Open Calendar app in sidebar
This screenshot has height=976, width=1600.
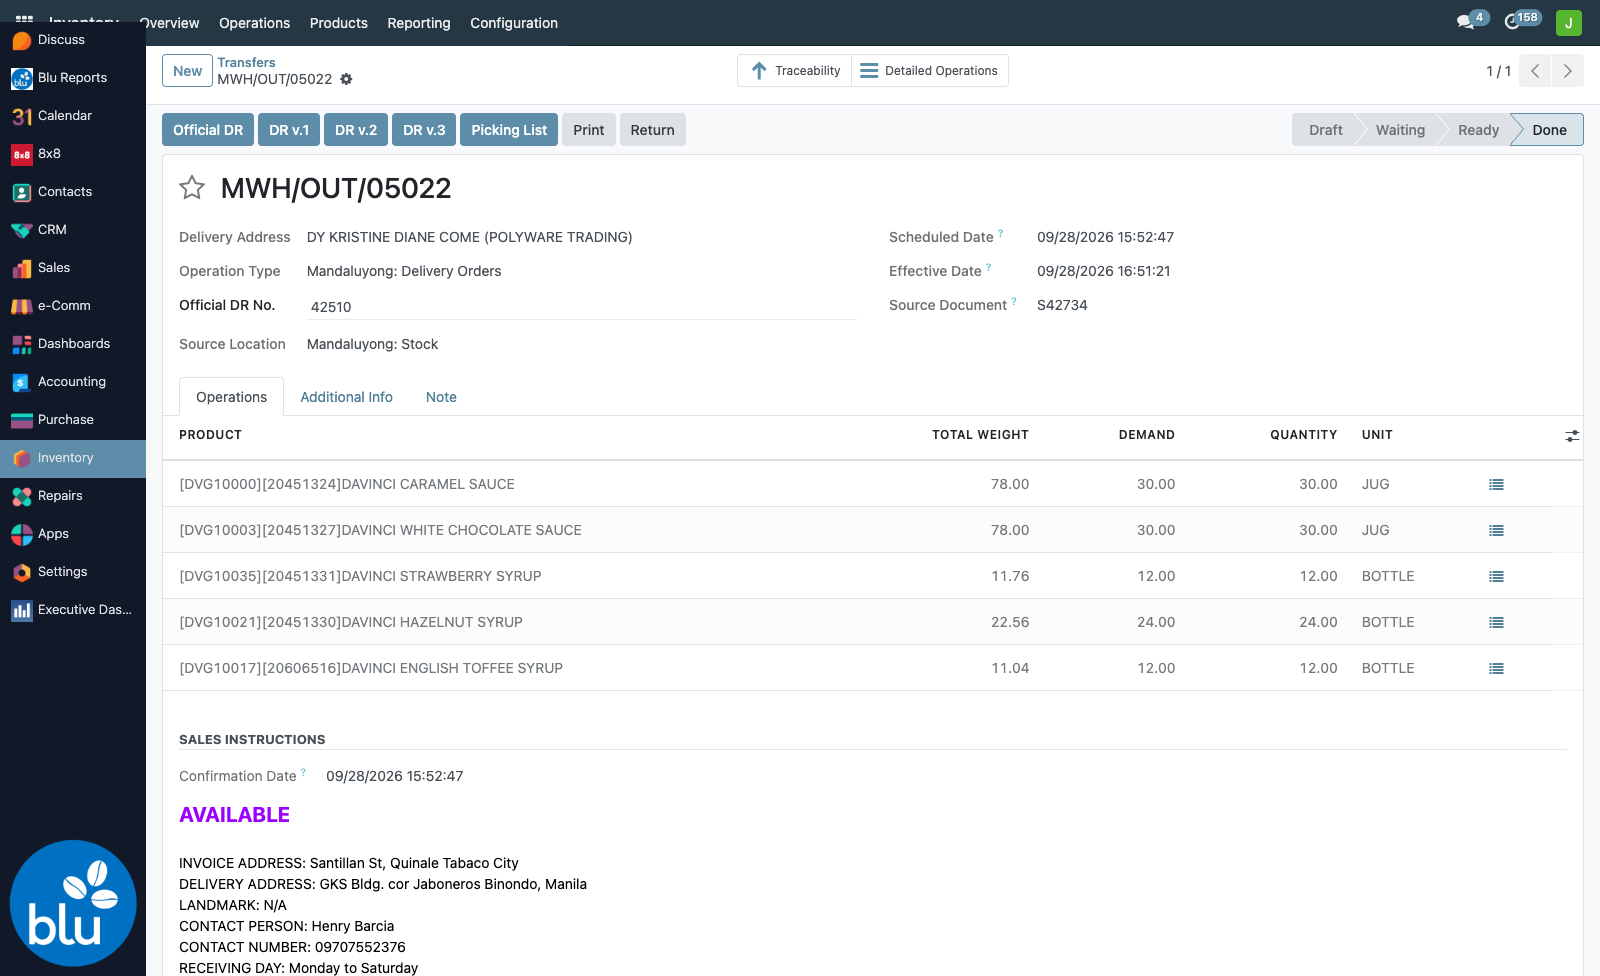click(x=73, y=116)
